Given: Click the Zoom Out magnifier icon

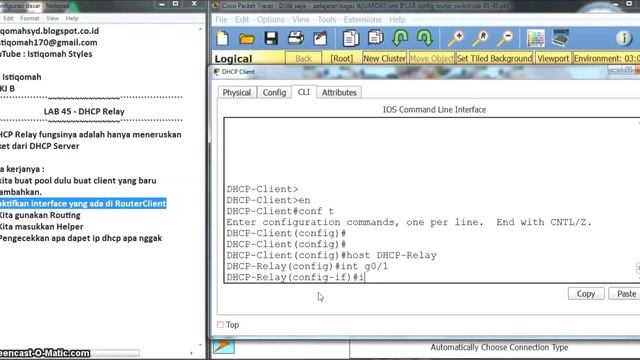Looking at the screenshot, I should tap(505, 38).
